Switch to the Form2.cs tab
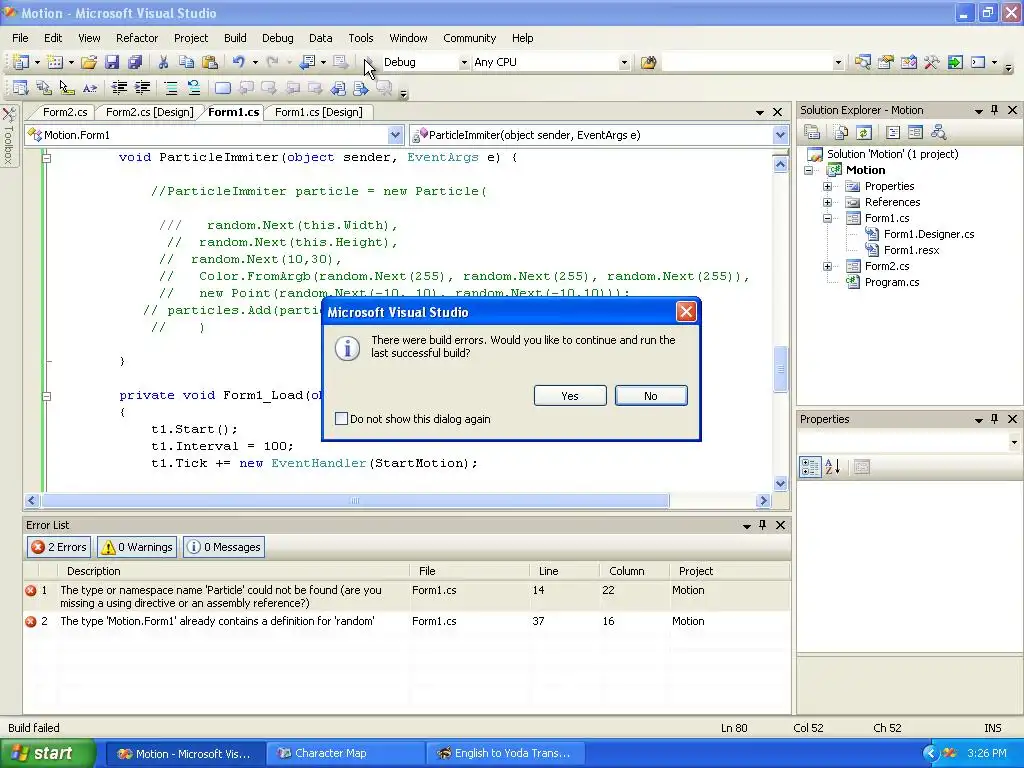 pyautogui.click(x=65, y=112)
